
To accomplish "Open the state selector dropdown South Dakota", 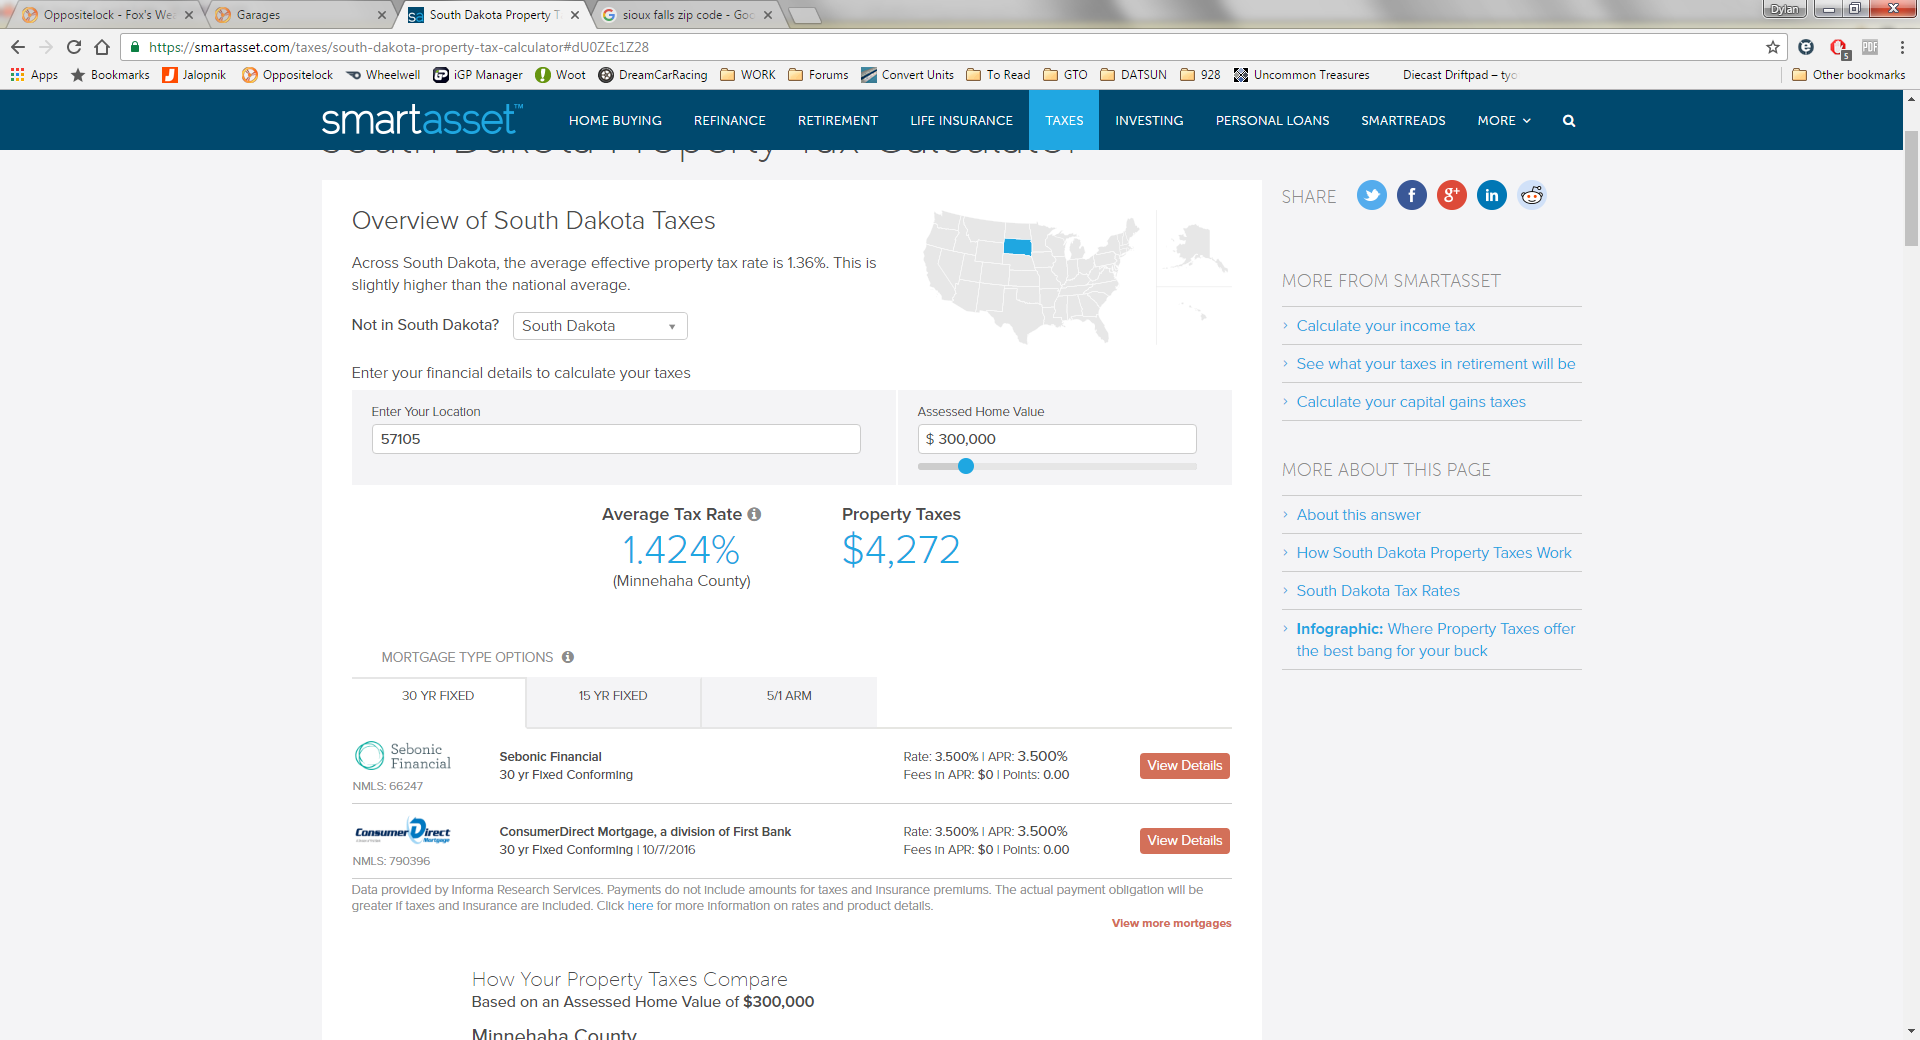I will click(x=600, y=326).
